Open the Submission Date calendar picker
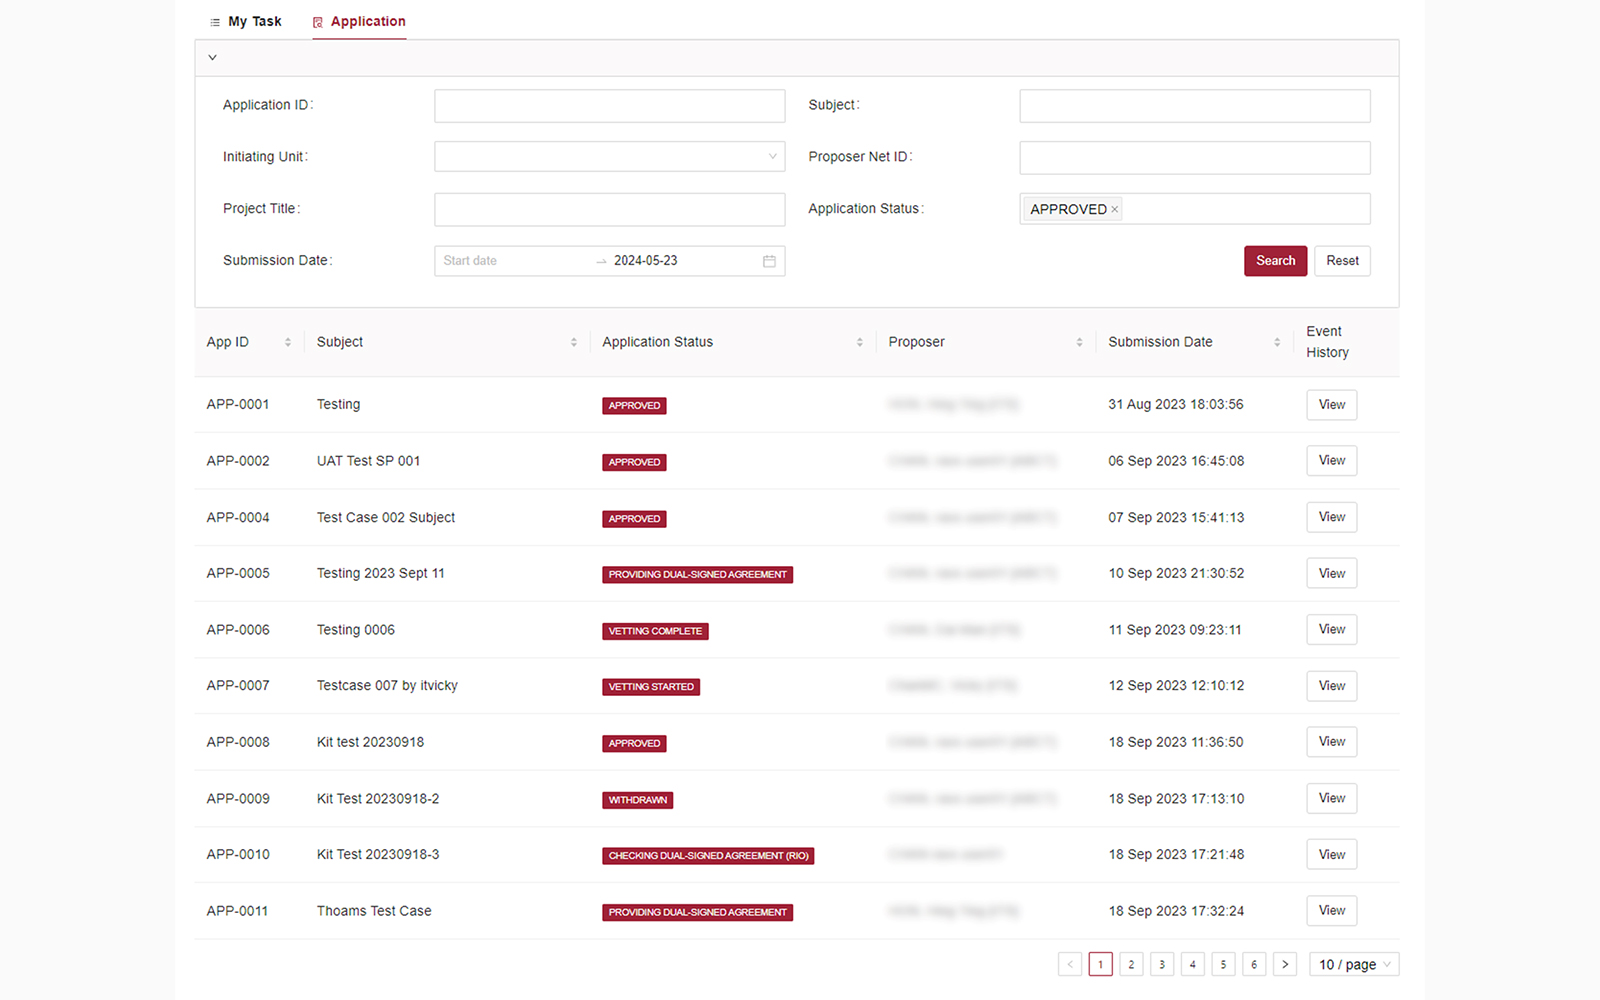This screenshot has width=1600, height=1000. click(x=769, y=261)
